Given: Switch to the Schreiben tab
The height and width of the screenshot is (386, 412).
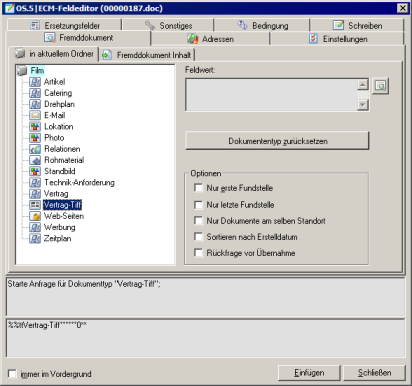Looking at the screenshot, I should pos(357,25).
